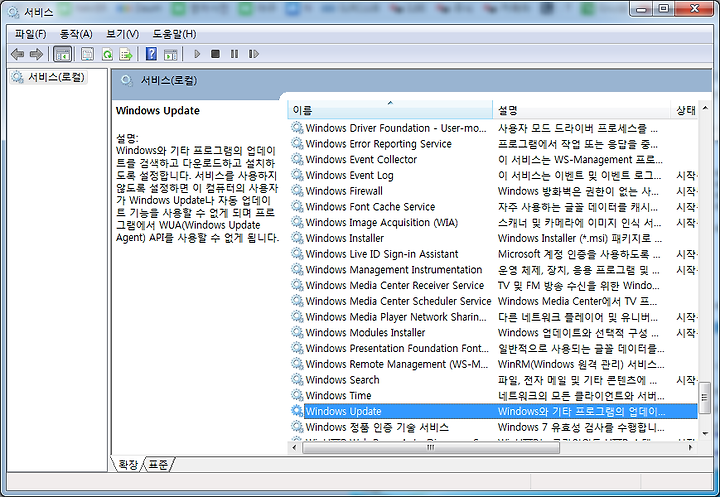720x497 pixels.
Task: Minimize the 서비스 window
Action: click(641, 9)
